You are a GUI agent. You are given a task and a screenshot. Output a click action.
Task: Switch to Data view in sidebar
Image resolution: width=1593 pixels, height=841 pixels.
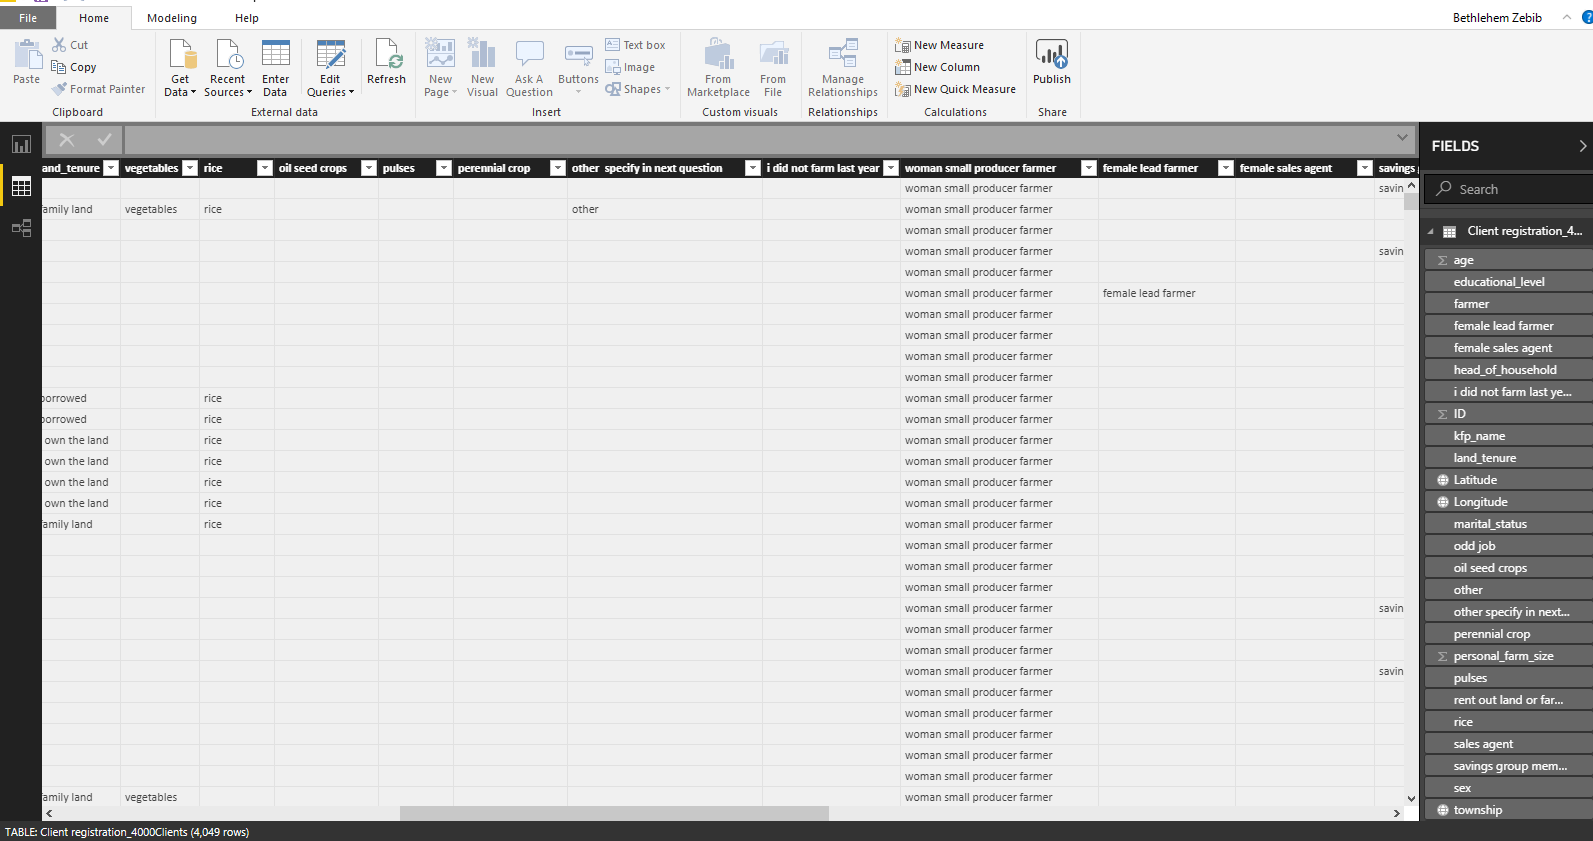point(21,186)
